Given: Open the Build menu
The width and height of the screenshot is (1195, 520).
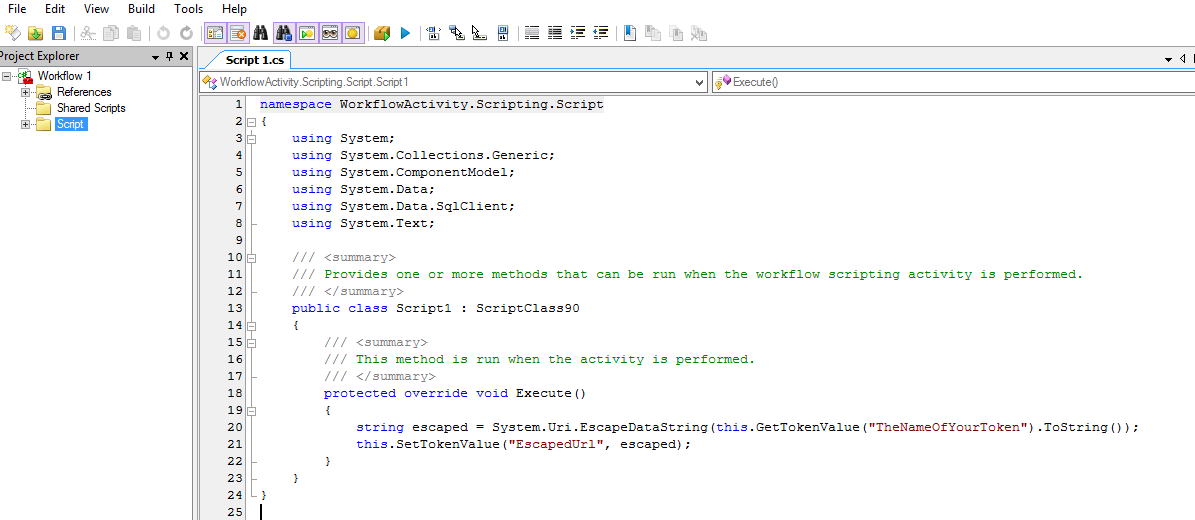Looking at the screenshot, I should point(142,9).
